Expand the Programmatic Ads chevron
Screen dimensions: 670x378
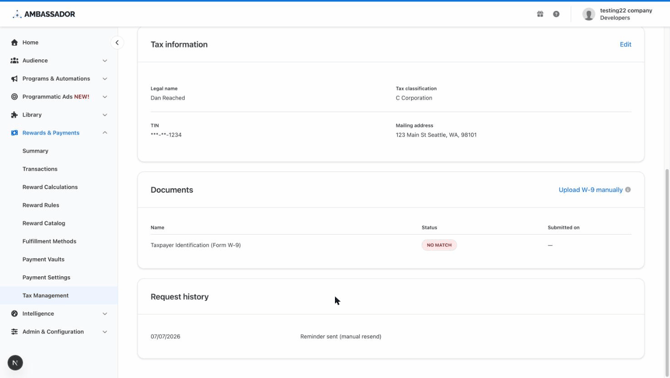[105, 97]
